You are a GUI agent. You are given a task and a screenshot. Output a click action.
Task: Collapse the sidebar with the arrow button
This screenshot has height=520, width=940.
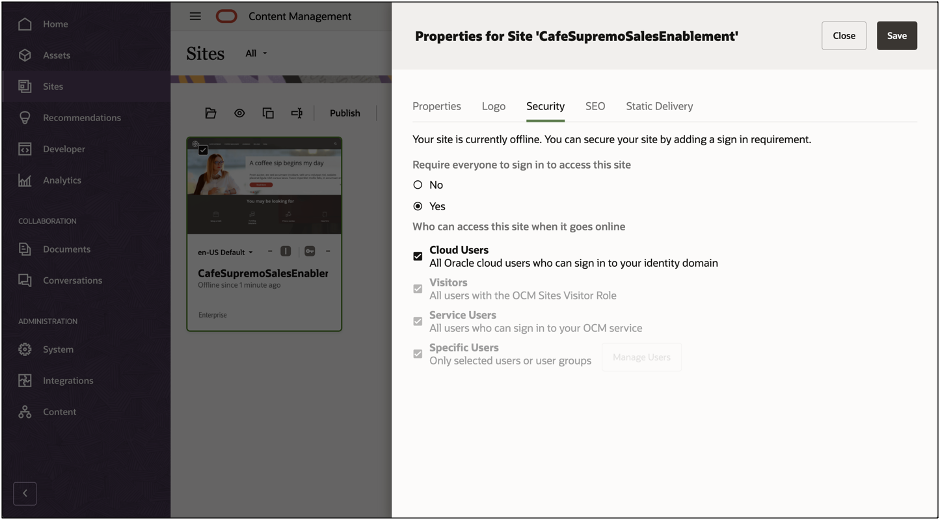click(x=25, y=494)
